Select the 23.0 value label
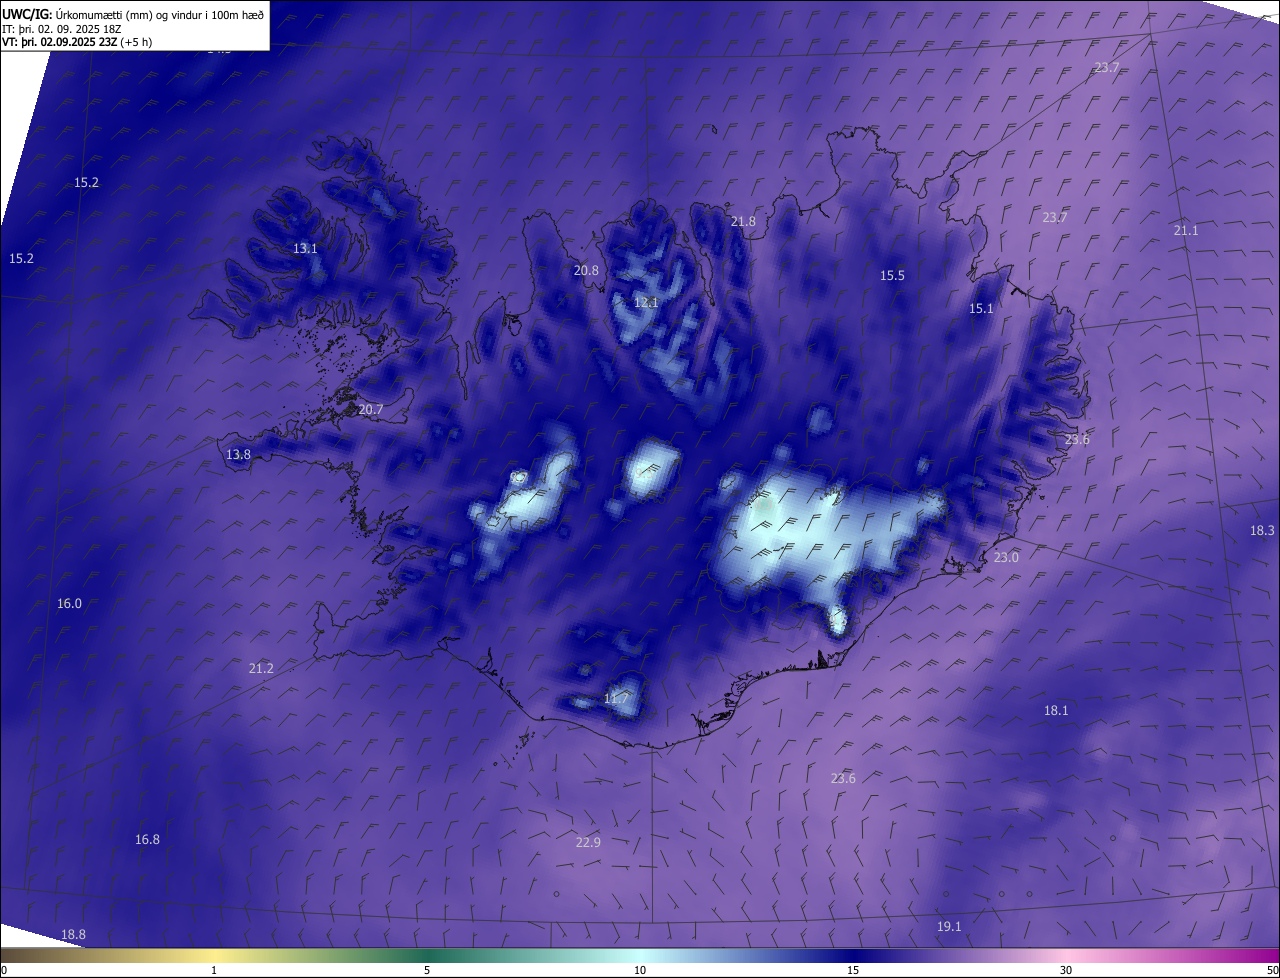The width and height of the screenshot is (1280, 978). tap(1006, 557)
